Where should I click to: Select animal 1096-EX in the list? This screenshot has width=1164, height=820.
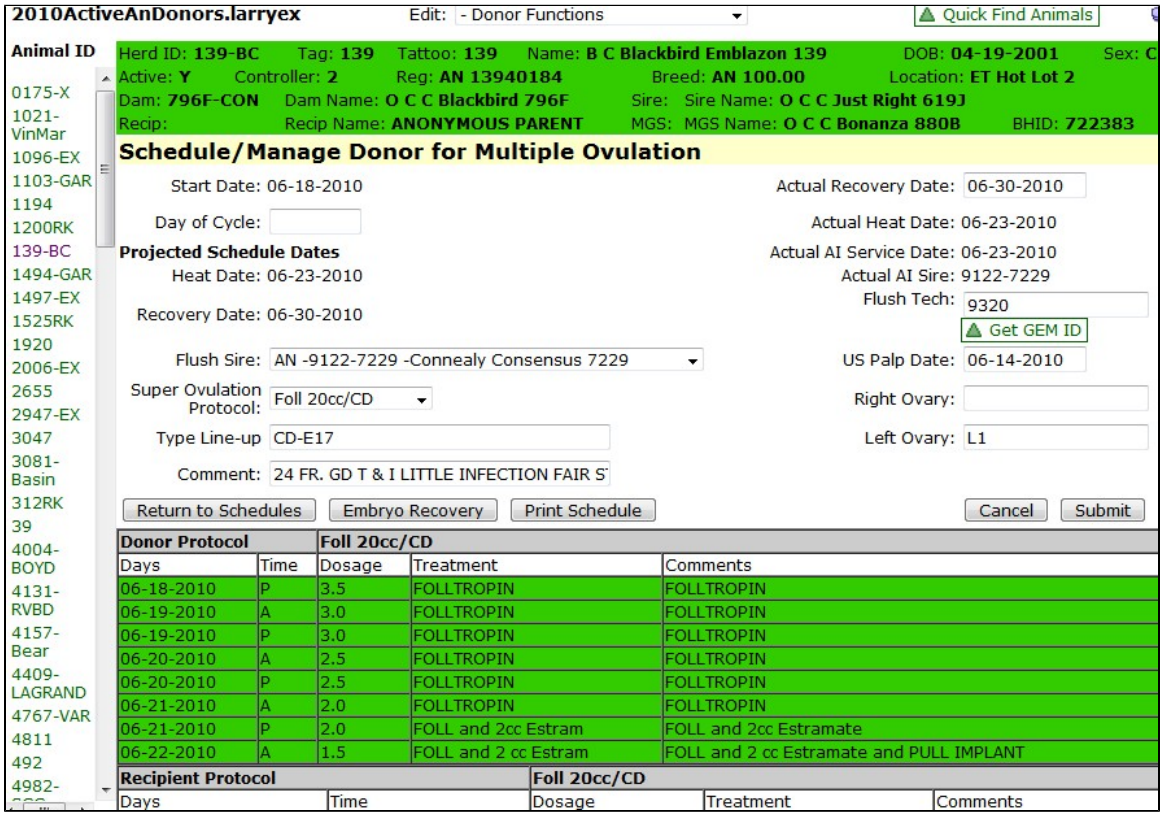click(45, 157)
